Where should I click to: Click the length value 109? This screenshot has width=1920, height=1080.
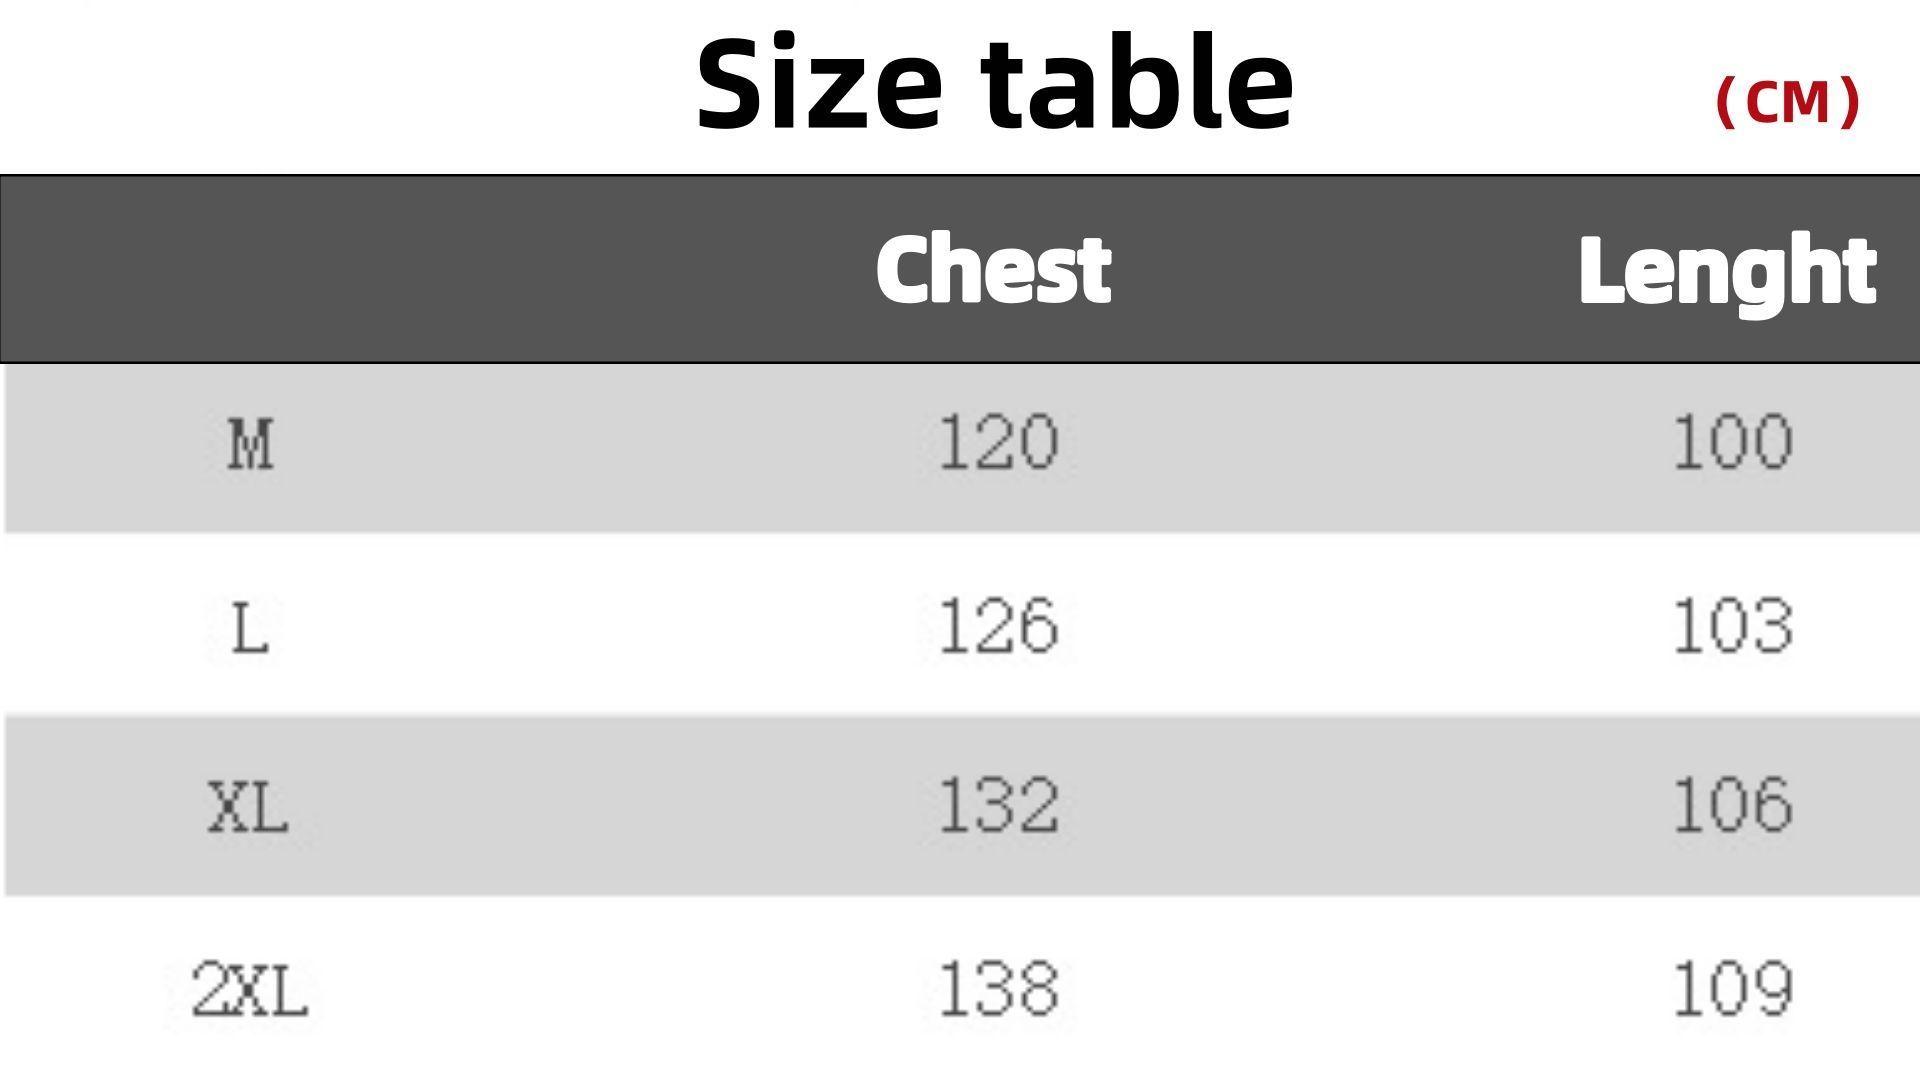tap(1733, 989)
